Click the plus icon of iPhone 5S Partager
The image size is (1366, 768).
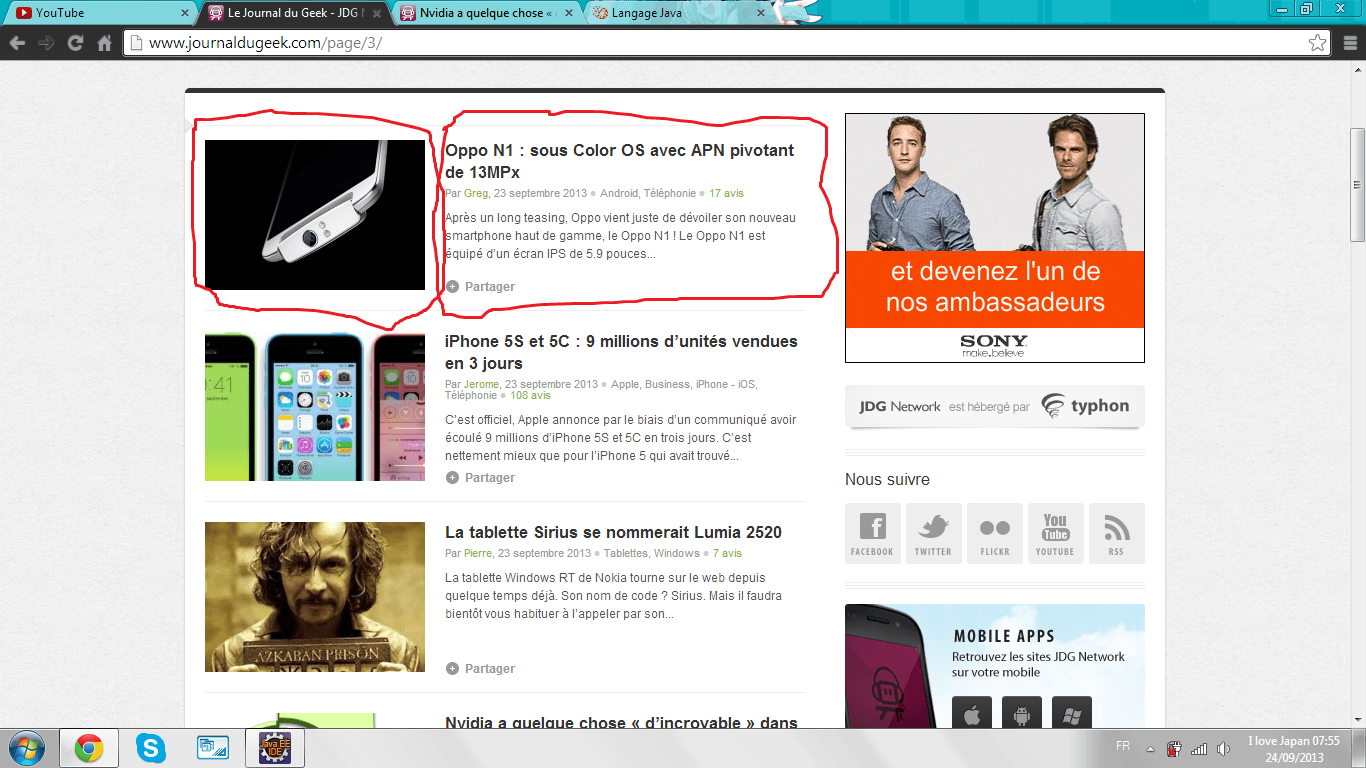452,478
